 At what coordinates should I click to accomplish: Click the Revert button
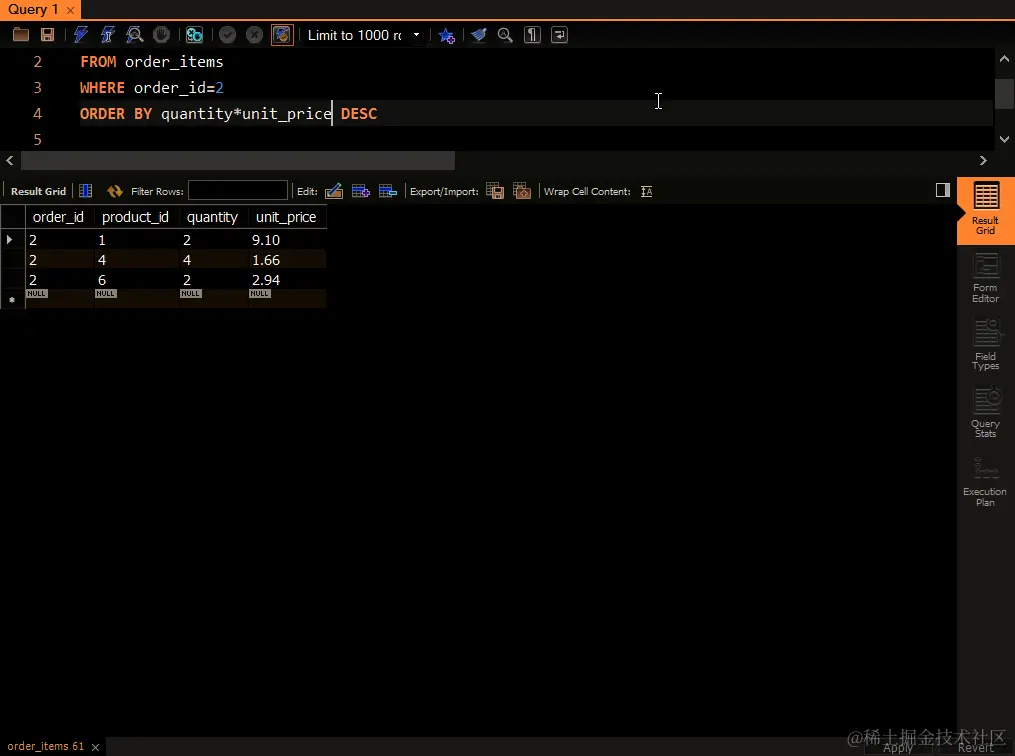coord(976,748)
